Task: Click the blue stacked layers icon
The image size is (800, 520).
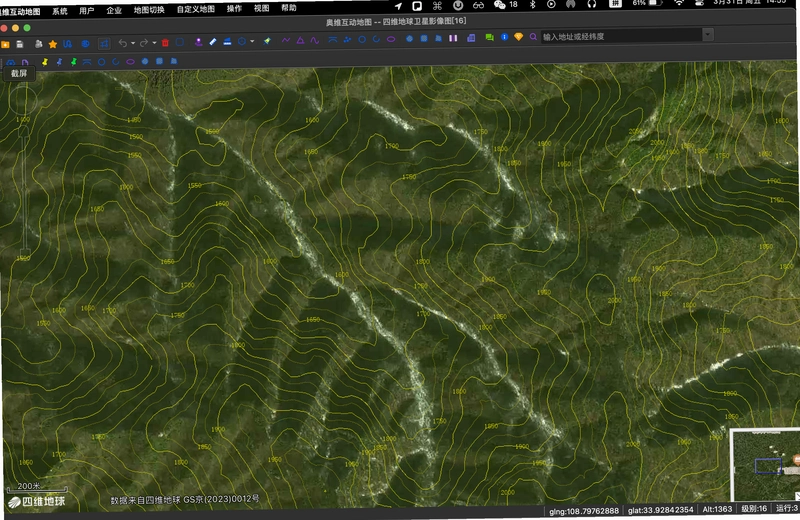Action: click(x=228, y=41)
